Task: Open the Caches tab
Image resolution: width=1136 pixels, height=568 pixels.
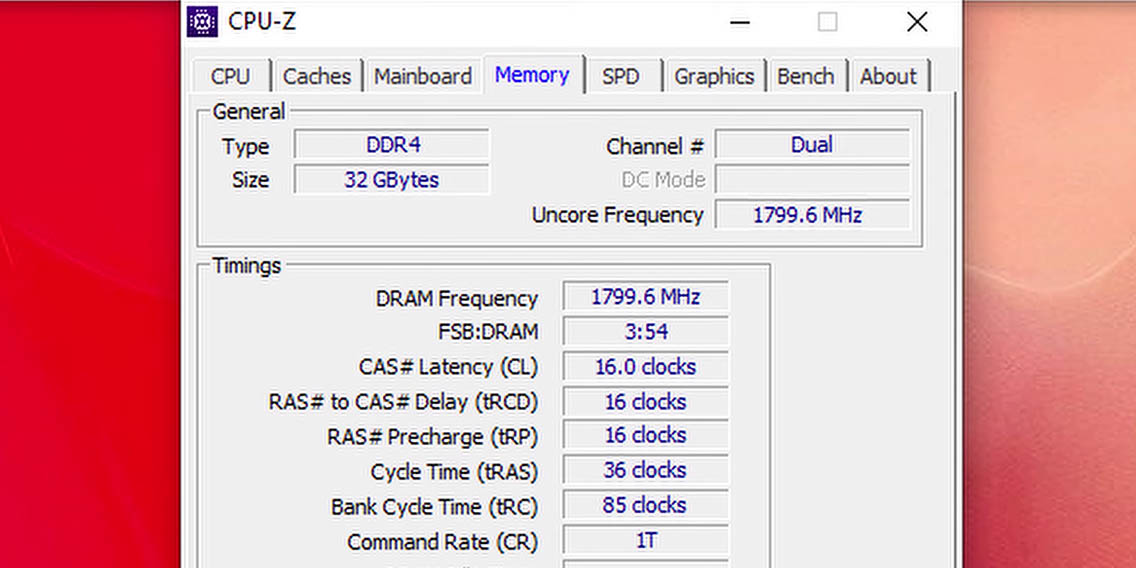Action: [317, 76]
